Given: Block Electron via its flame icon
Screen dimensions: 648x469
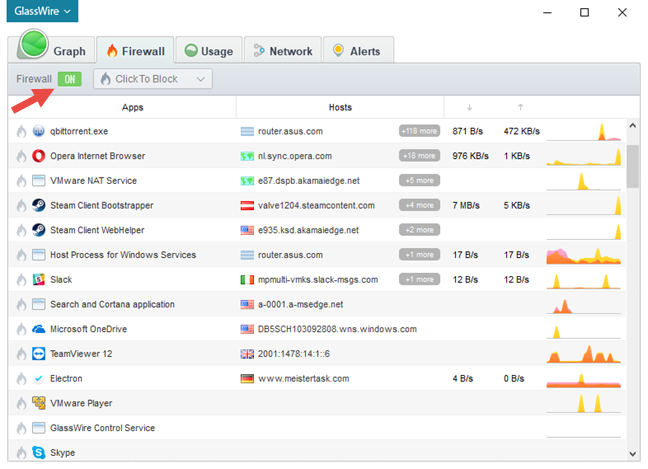Looking at the screenshot, I should coord(21,379).
